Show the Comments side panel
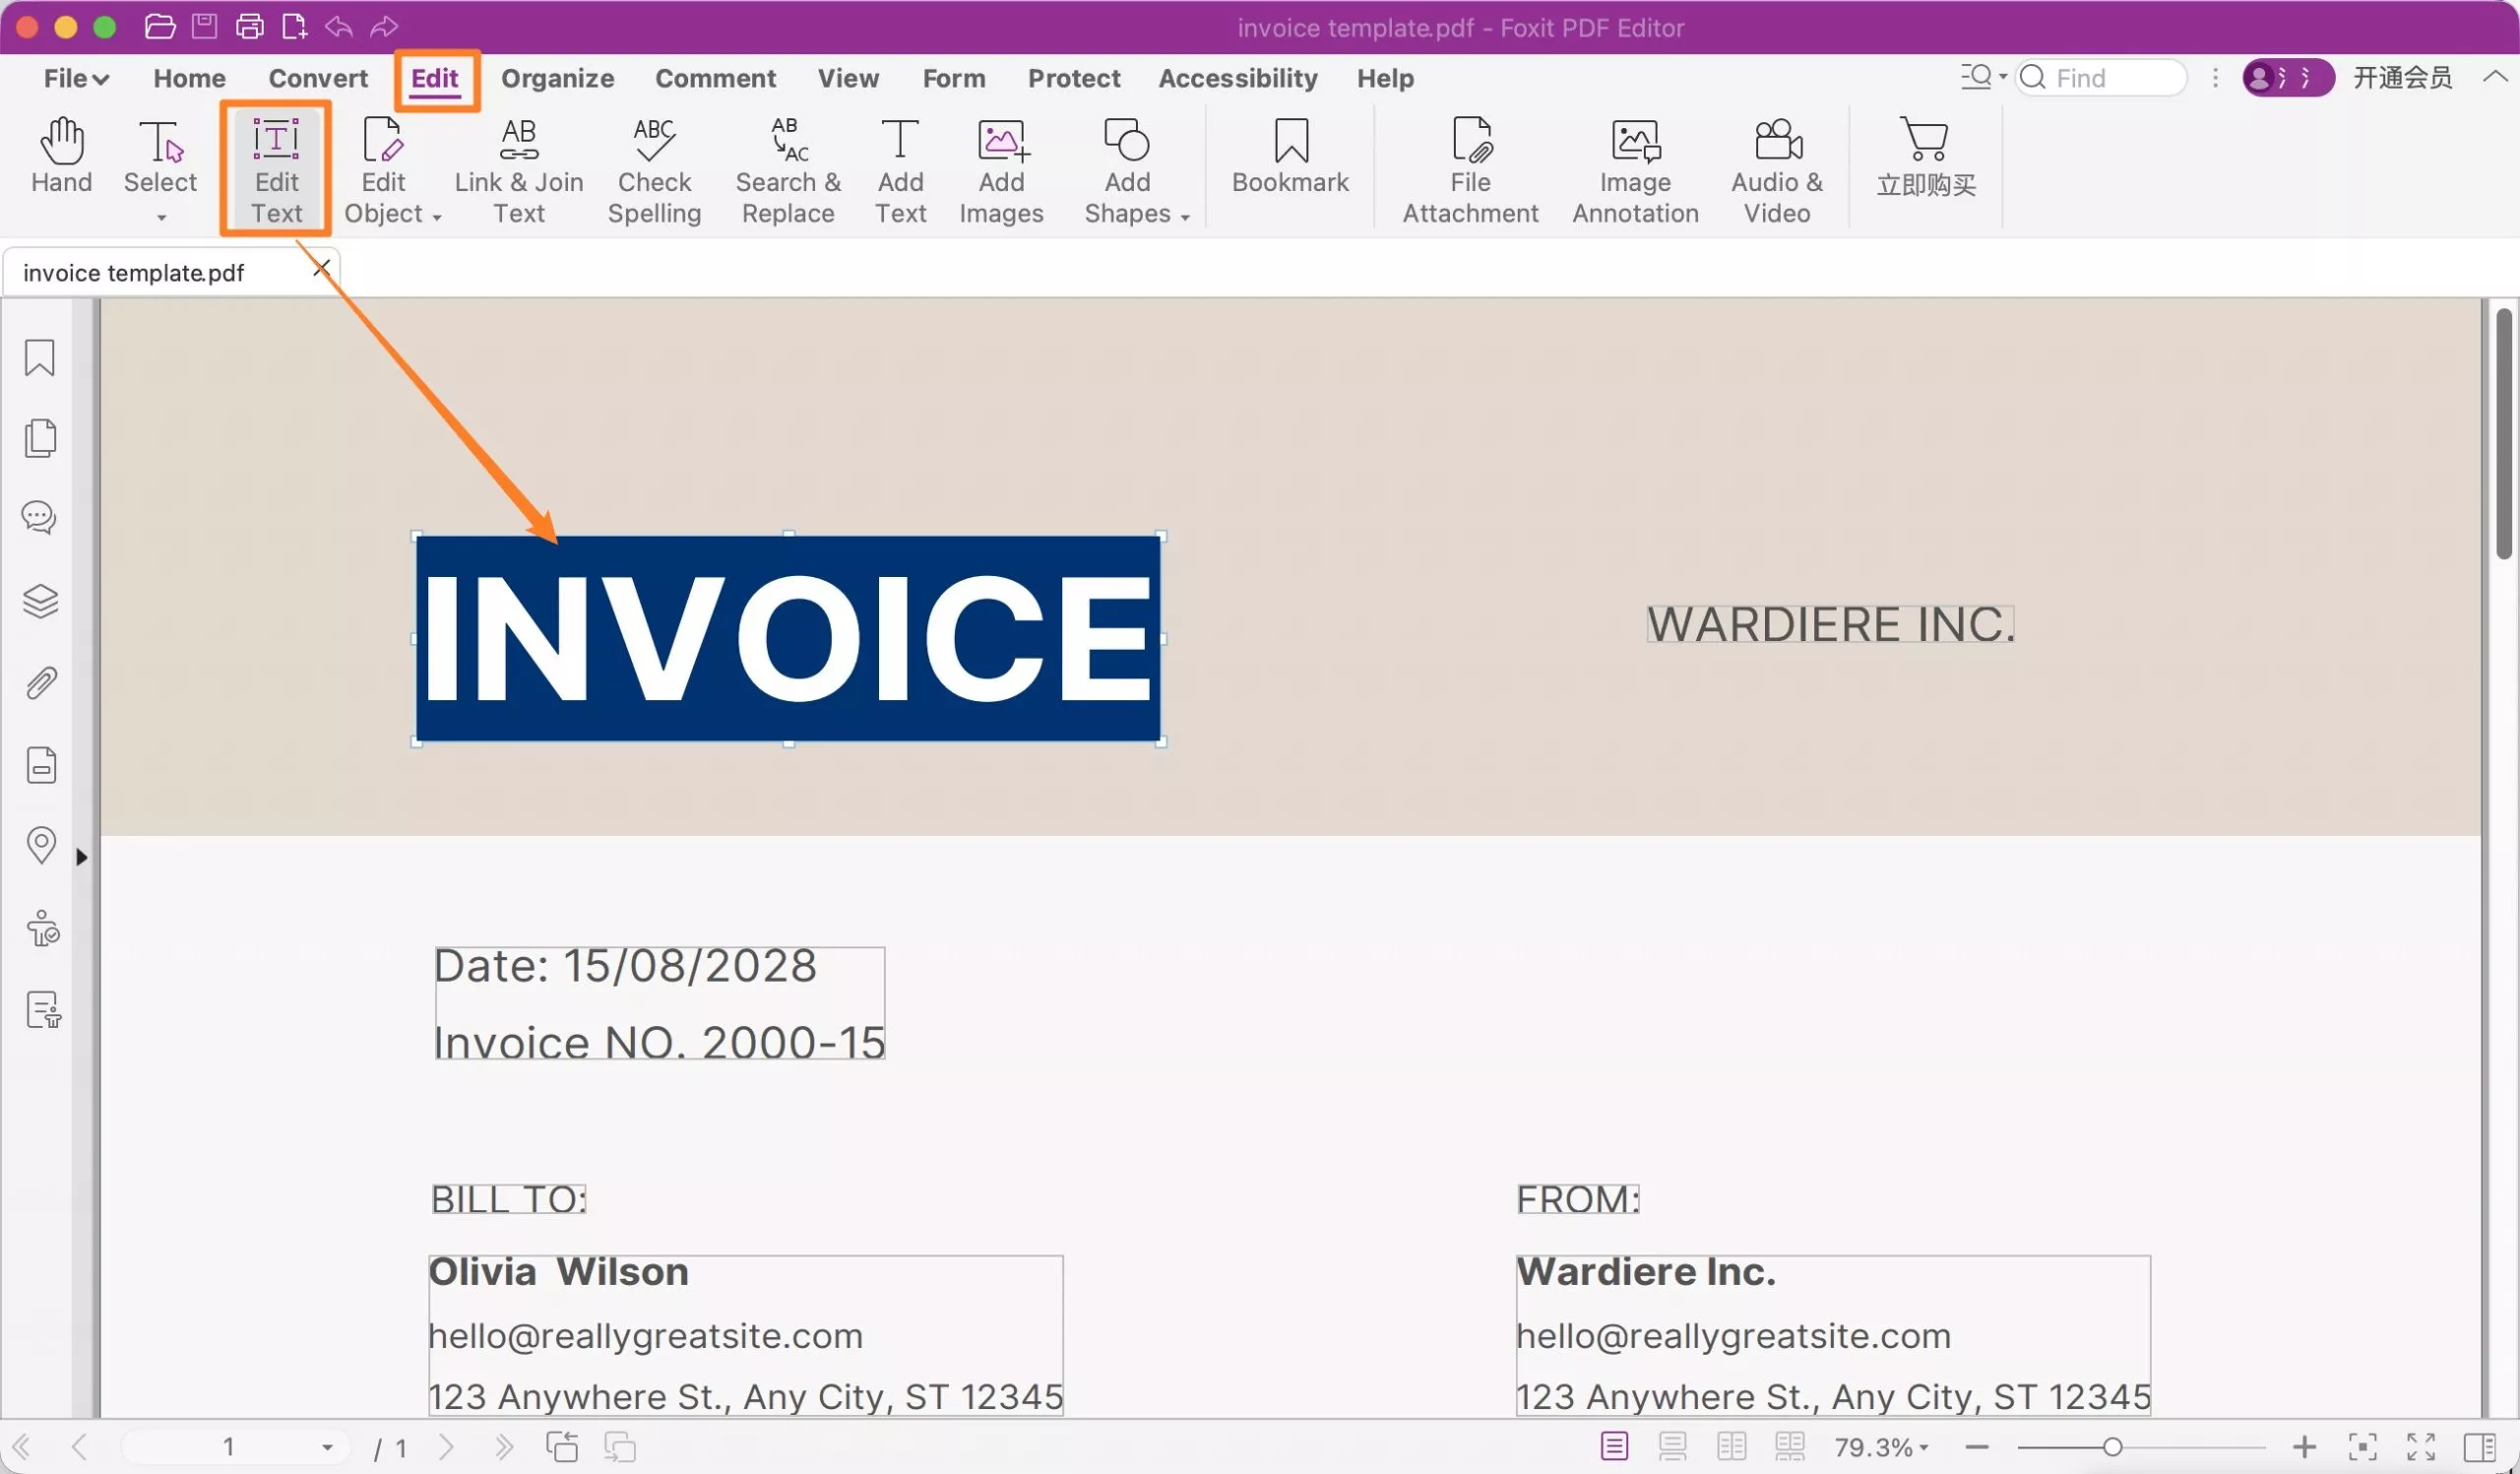The image size is (2520, 1474). coord(40,518)
